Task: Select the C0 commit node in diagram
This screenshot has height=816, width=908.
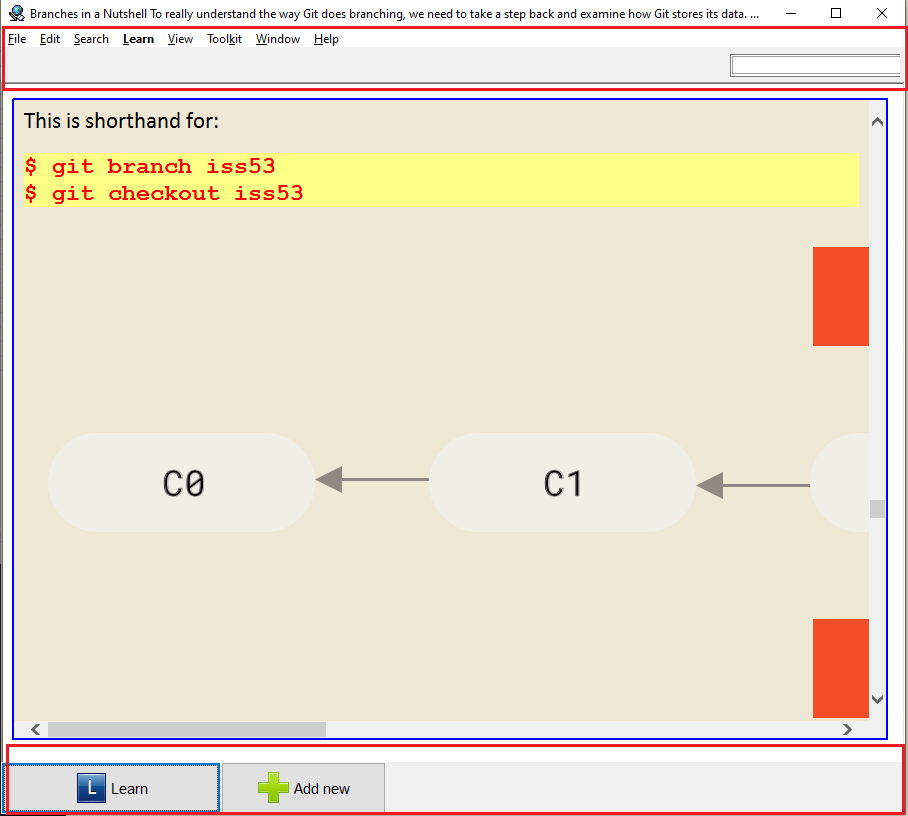Action: pyautogui.click(x=182, y=483)
